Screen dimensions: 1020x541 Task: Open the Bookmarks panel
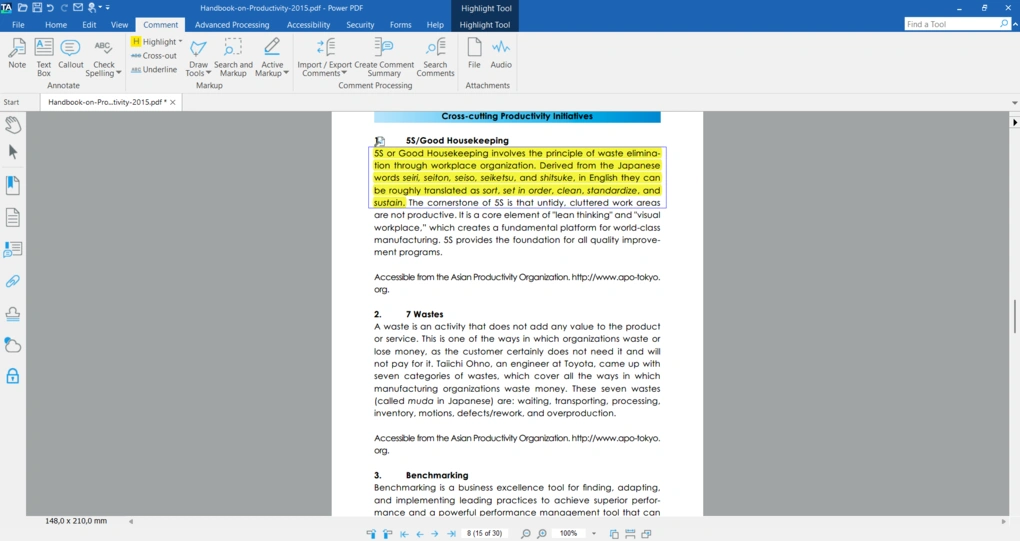pos(12,185)
